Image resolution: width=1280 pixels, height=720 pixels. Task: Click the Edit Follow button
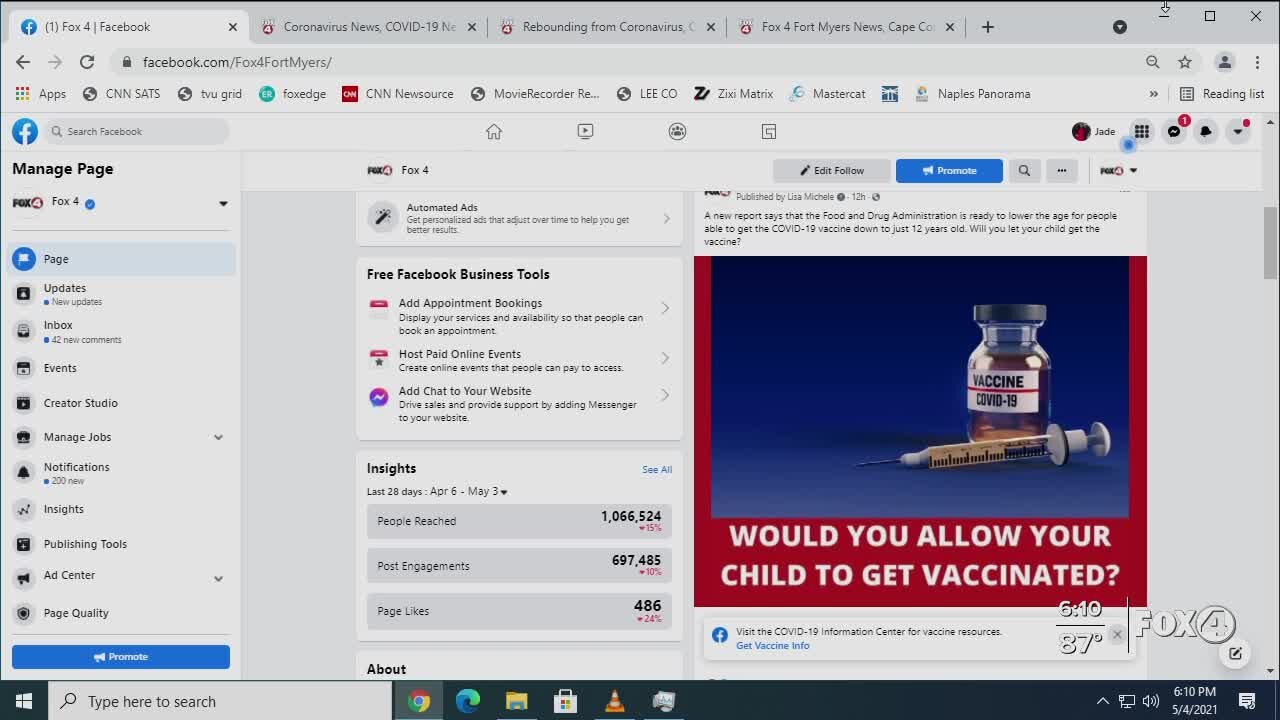pyautogui.click(x=831, y=170)
